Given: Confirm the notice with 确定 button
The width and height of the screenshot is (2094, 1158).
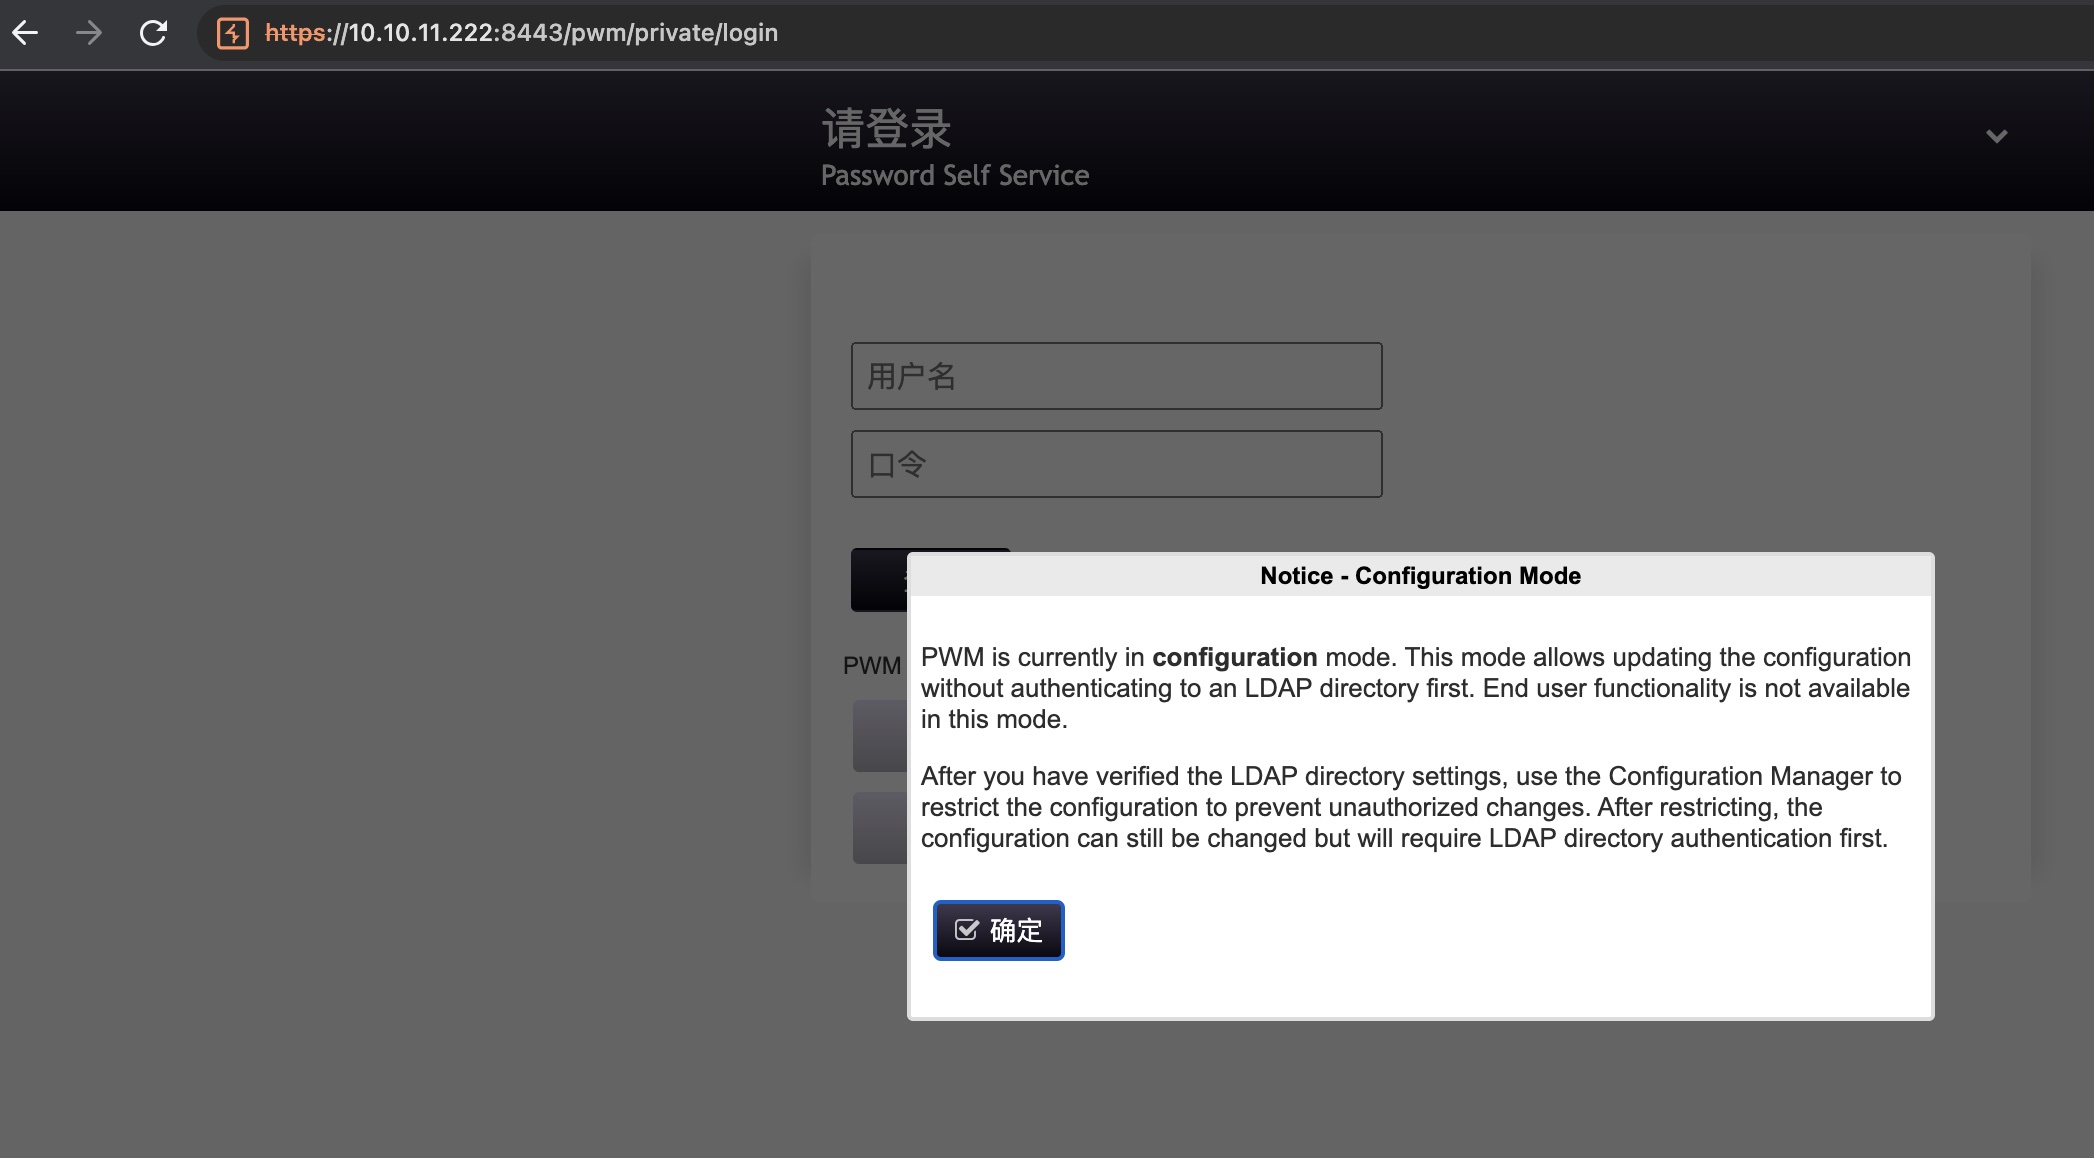Looking at the screenshot, I should tap(998, 930).
